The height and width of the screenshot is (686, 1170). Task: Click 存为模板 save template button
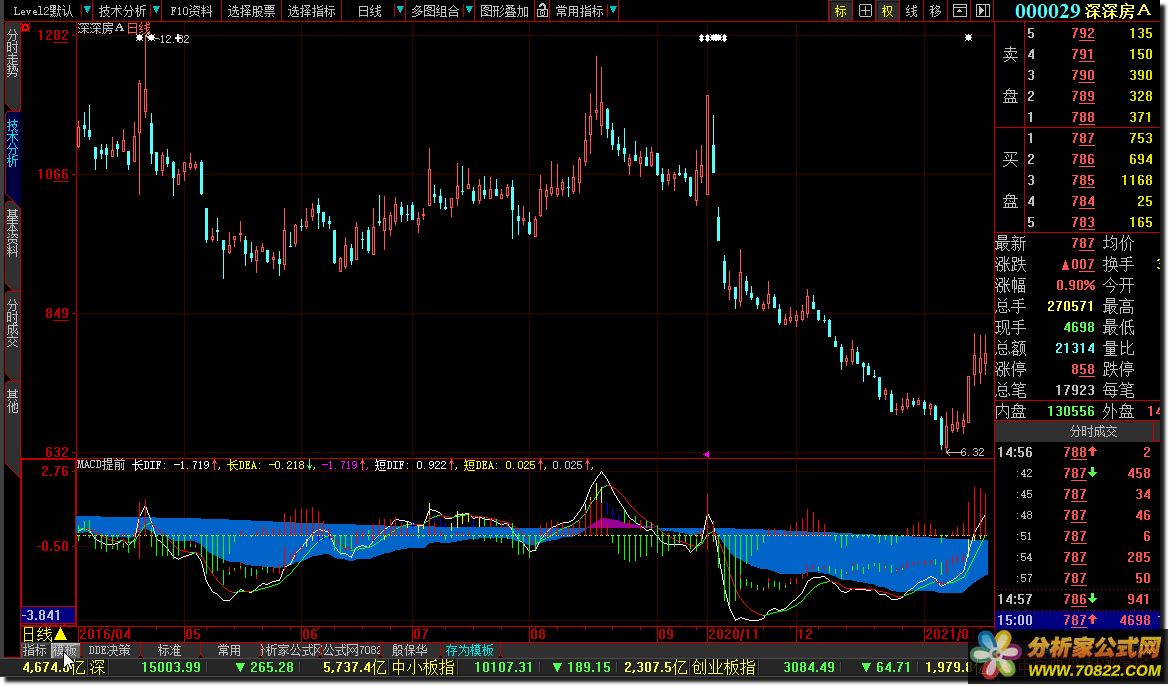click(469, 650)
